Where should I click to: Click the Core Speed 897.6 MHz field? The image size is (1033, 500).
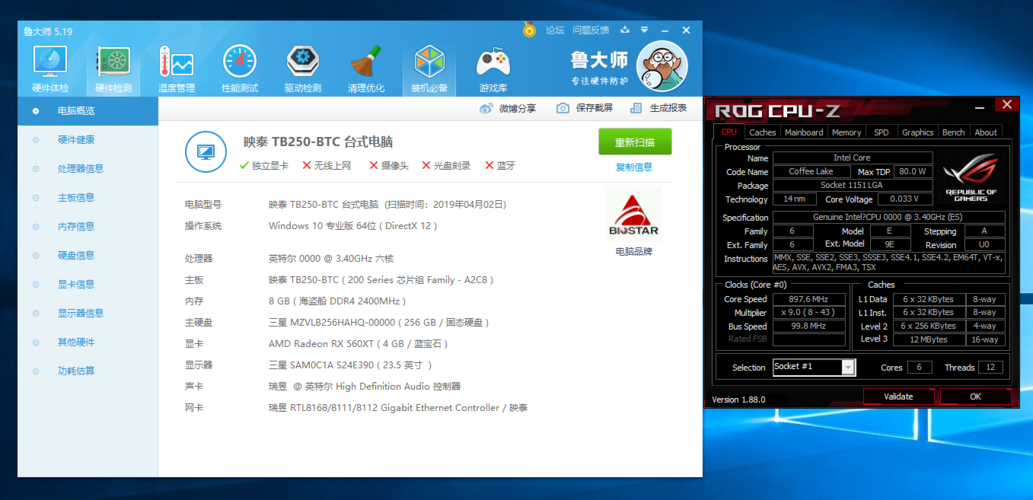809,299
